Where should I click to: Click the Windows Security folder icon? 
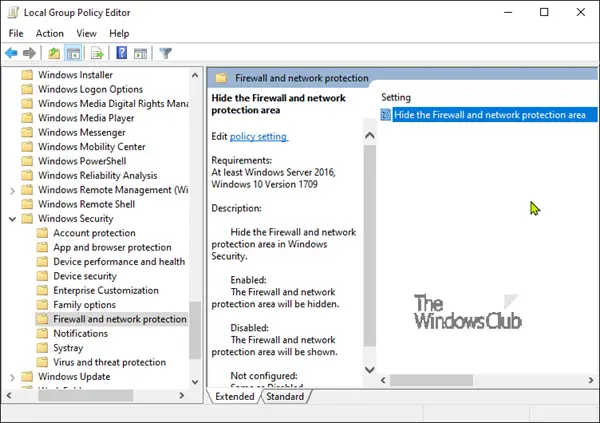[x=27, y=219]
